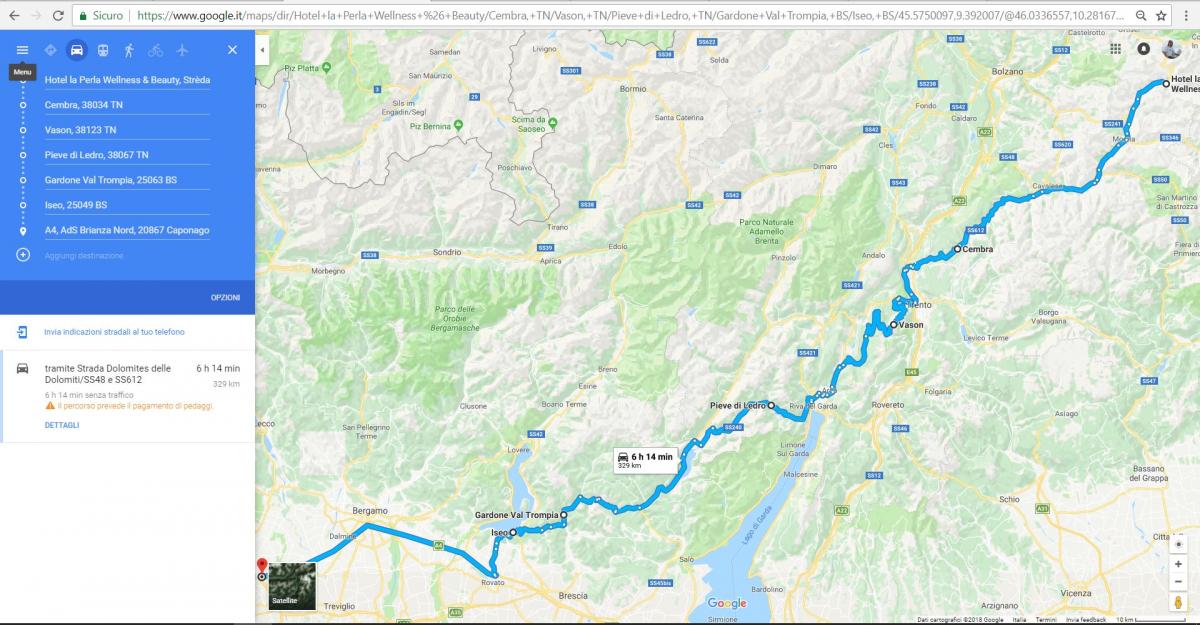1200x625 pixels.
Task: Click the add destination plus icon
Action: coord(22,255)
